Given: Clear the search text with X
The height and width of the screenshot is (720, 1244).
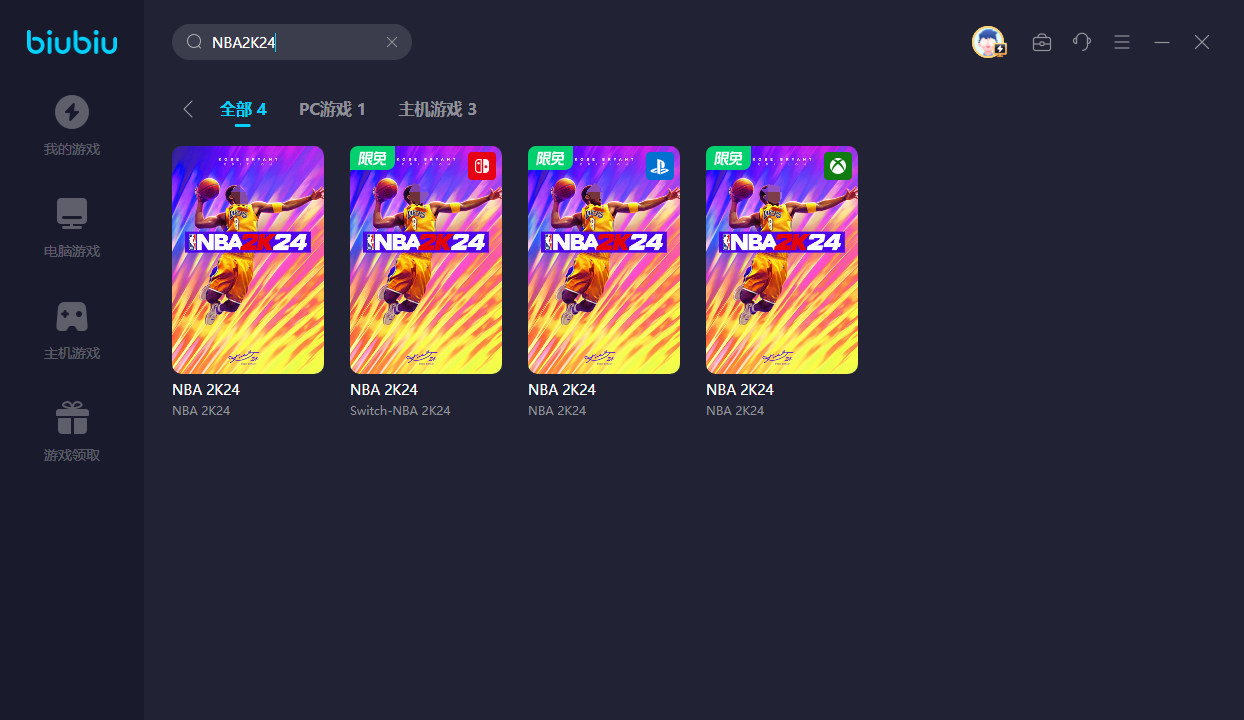Looking at the screenshot, I should 392,42.
